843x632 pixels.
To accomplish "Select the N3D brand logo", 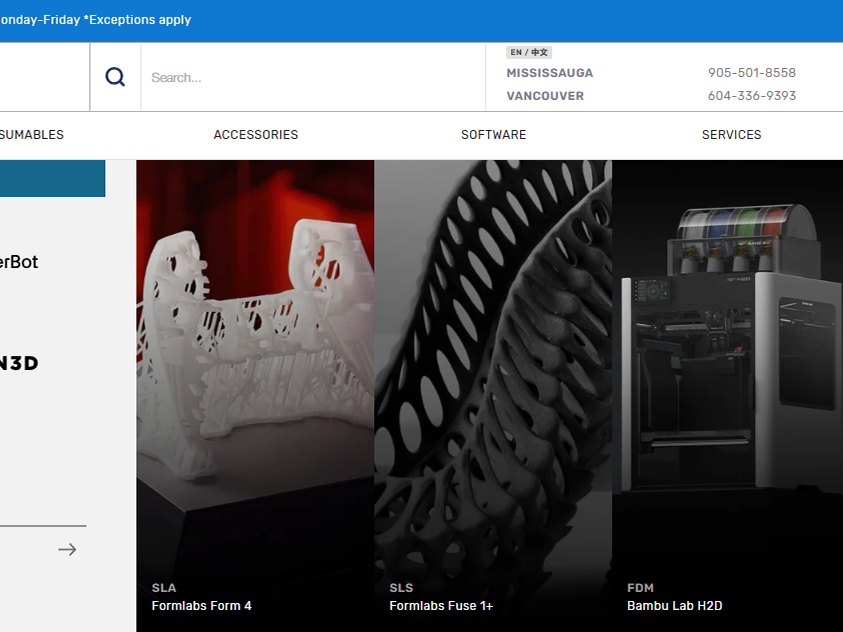I will (x=19, y=363).
